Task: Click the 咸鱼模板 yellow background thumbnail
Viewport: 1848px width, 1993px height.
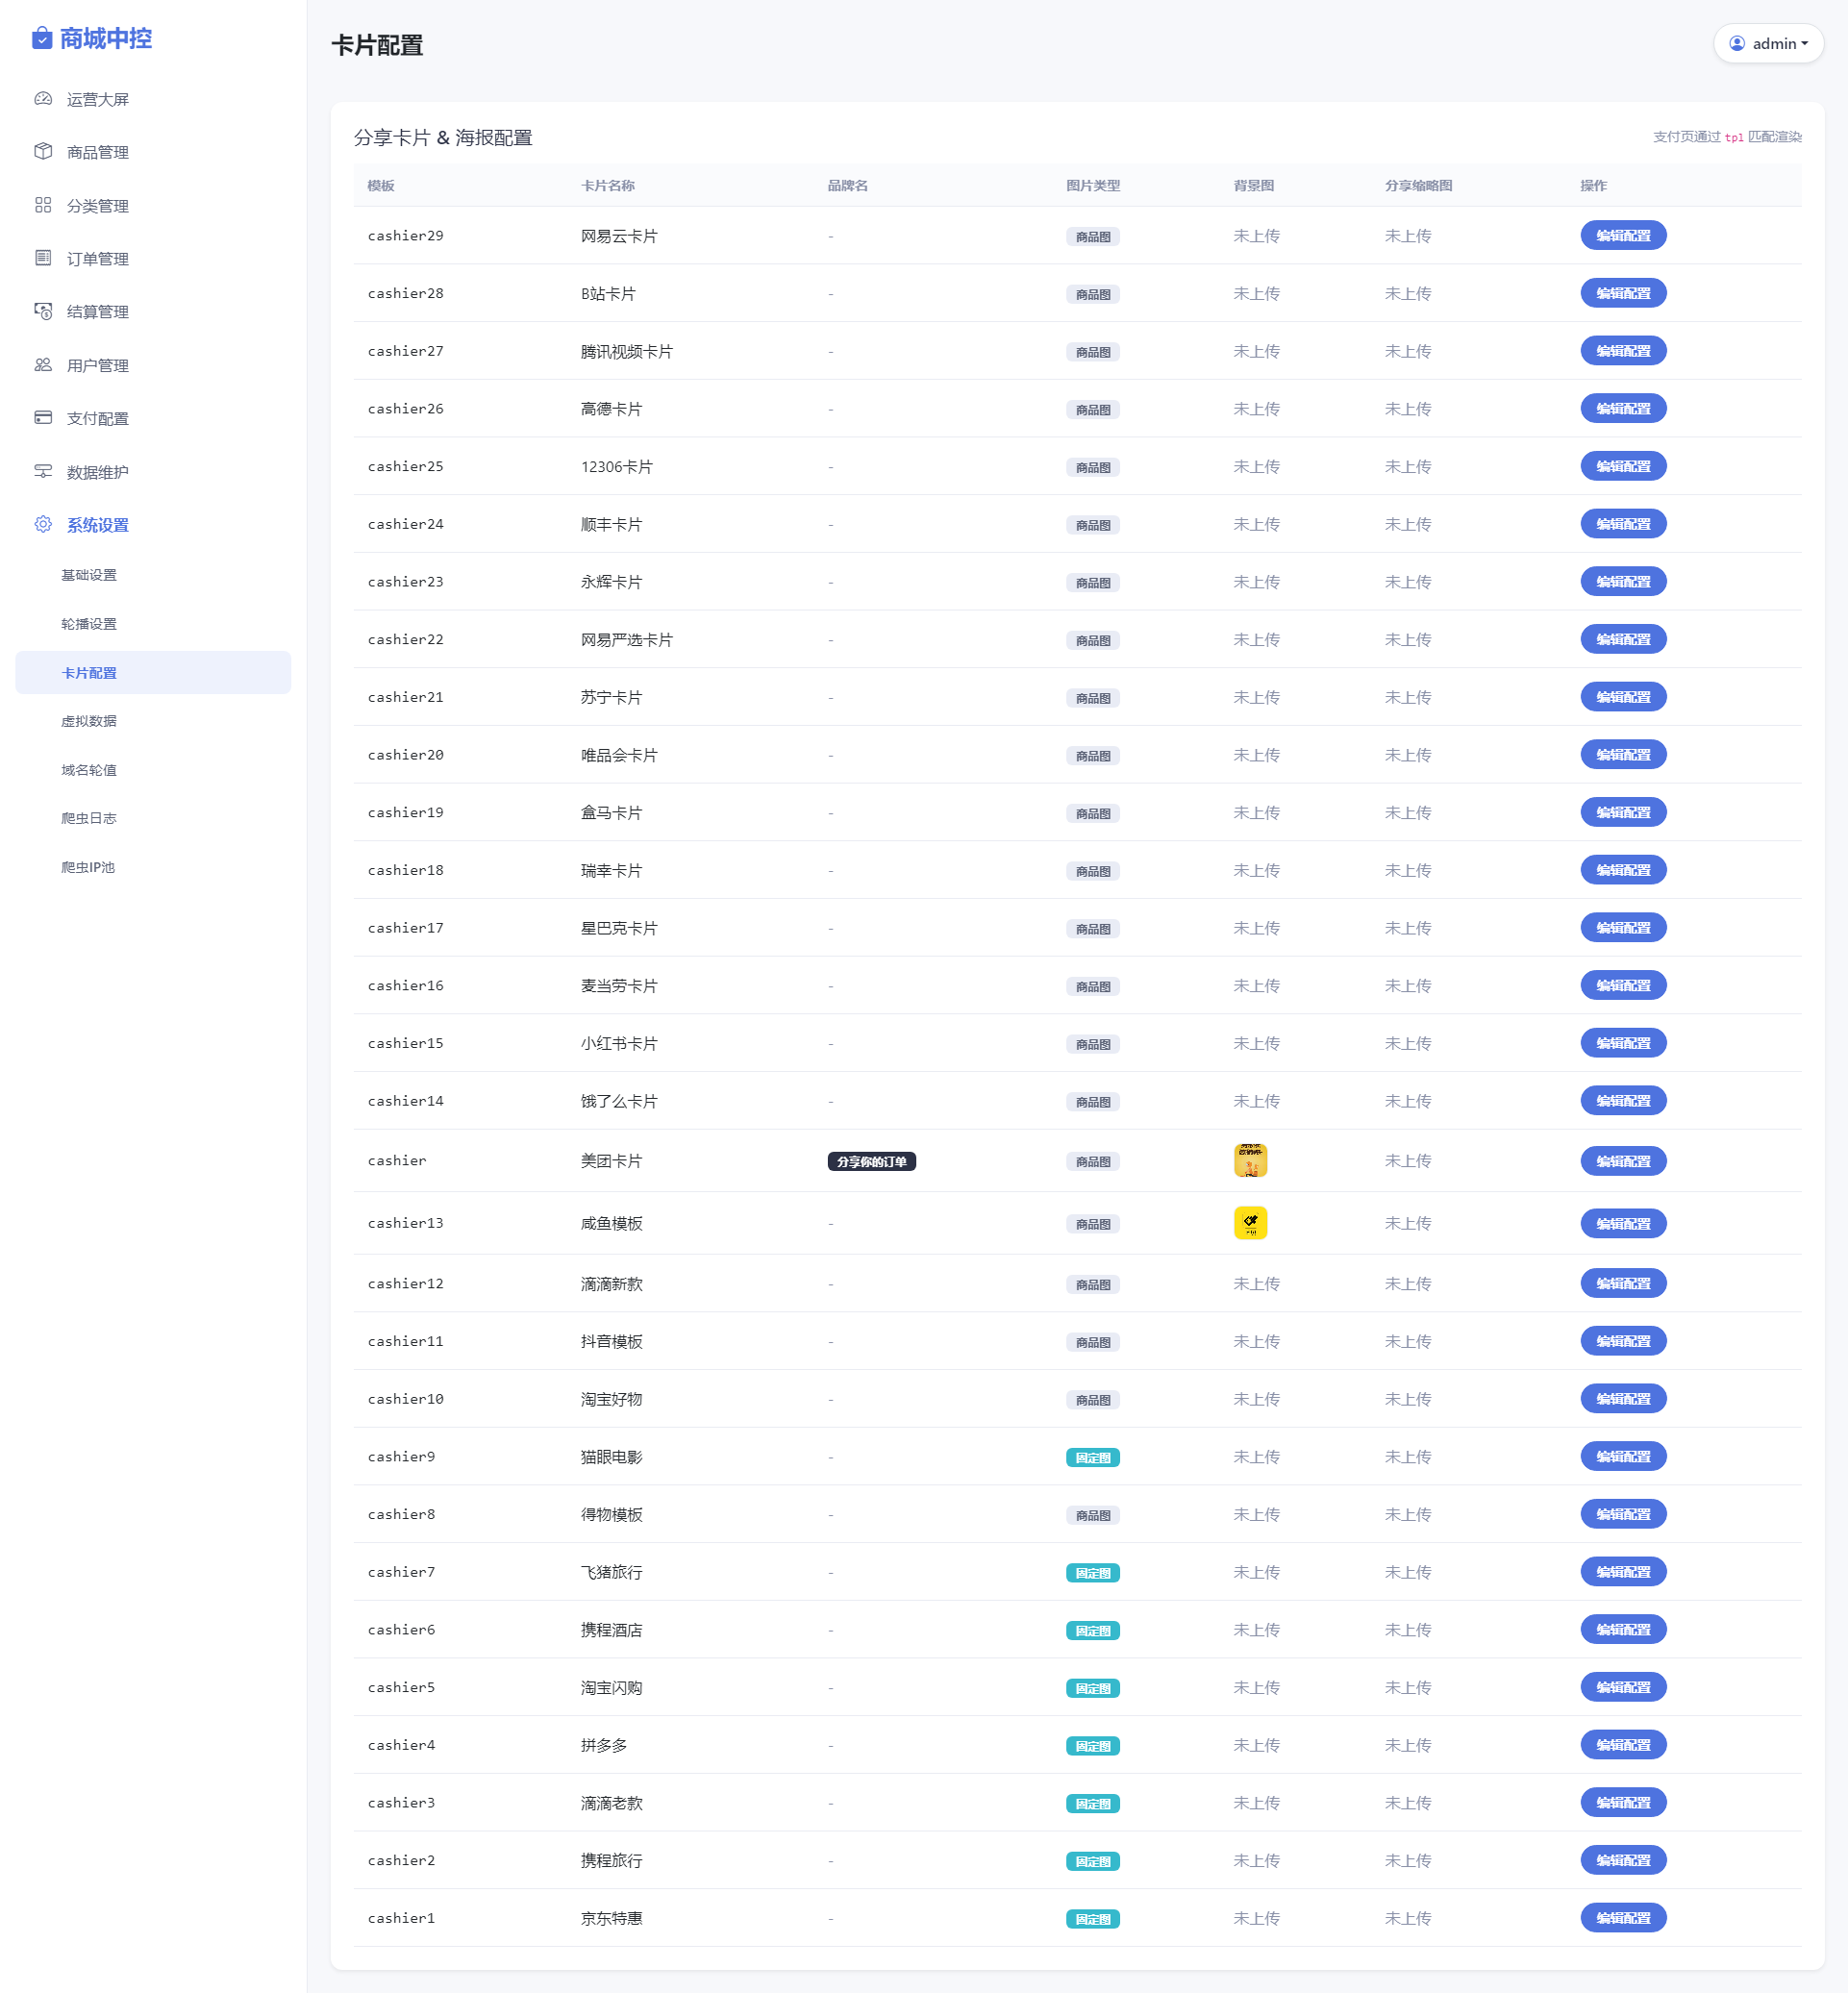Action: (x=1250, y=1223)
